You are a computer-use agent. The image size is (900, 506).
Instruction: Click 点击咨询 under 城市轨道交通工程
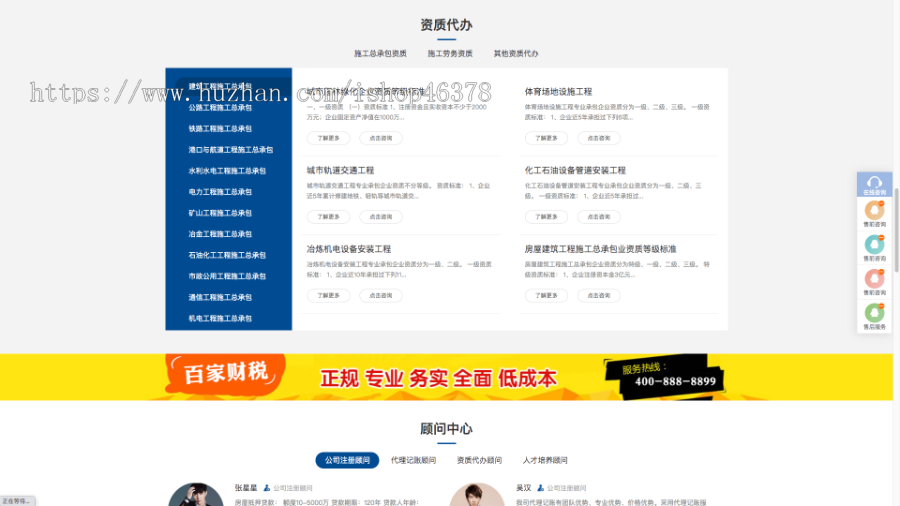[381, 217]
